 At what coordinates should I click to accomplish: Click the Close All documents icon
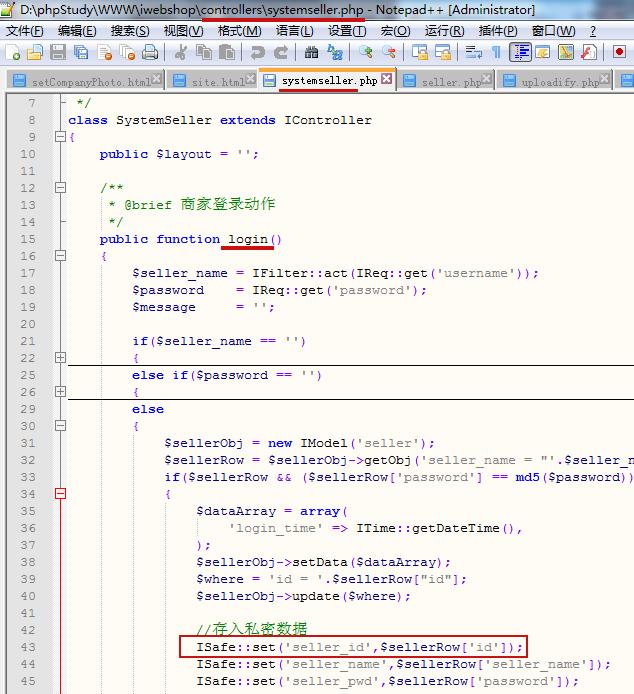[x=128, y=52]
